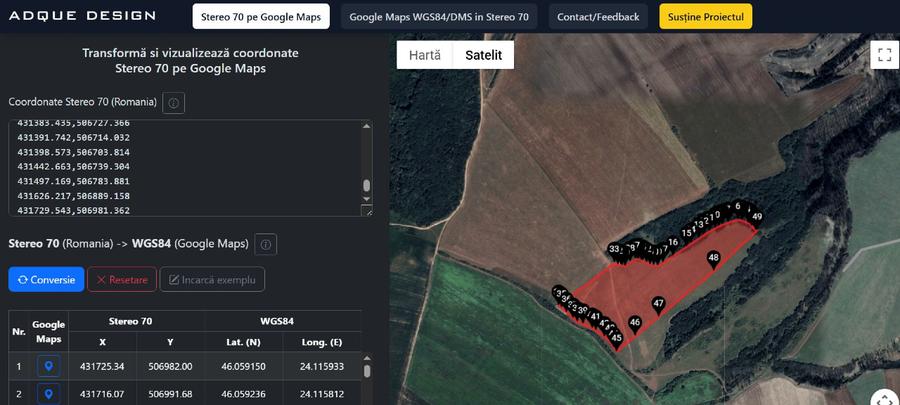Image resolution: width=900 pixels, height=405 pixels.
Task: Click the yellow Susține Proiectul button
Action: pos(705,17)
